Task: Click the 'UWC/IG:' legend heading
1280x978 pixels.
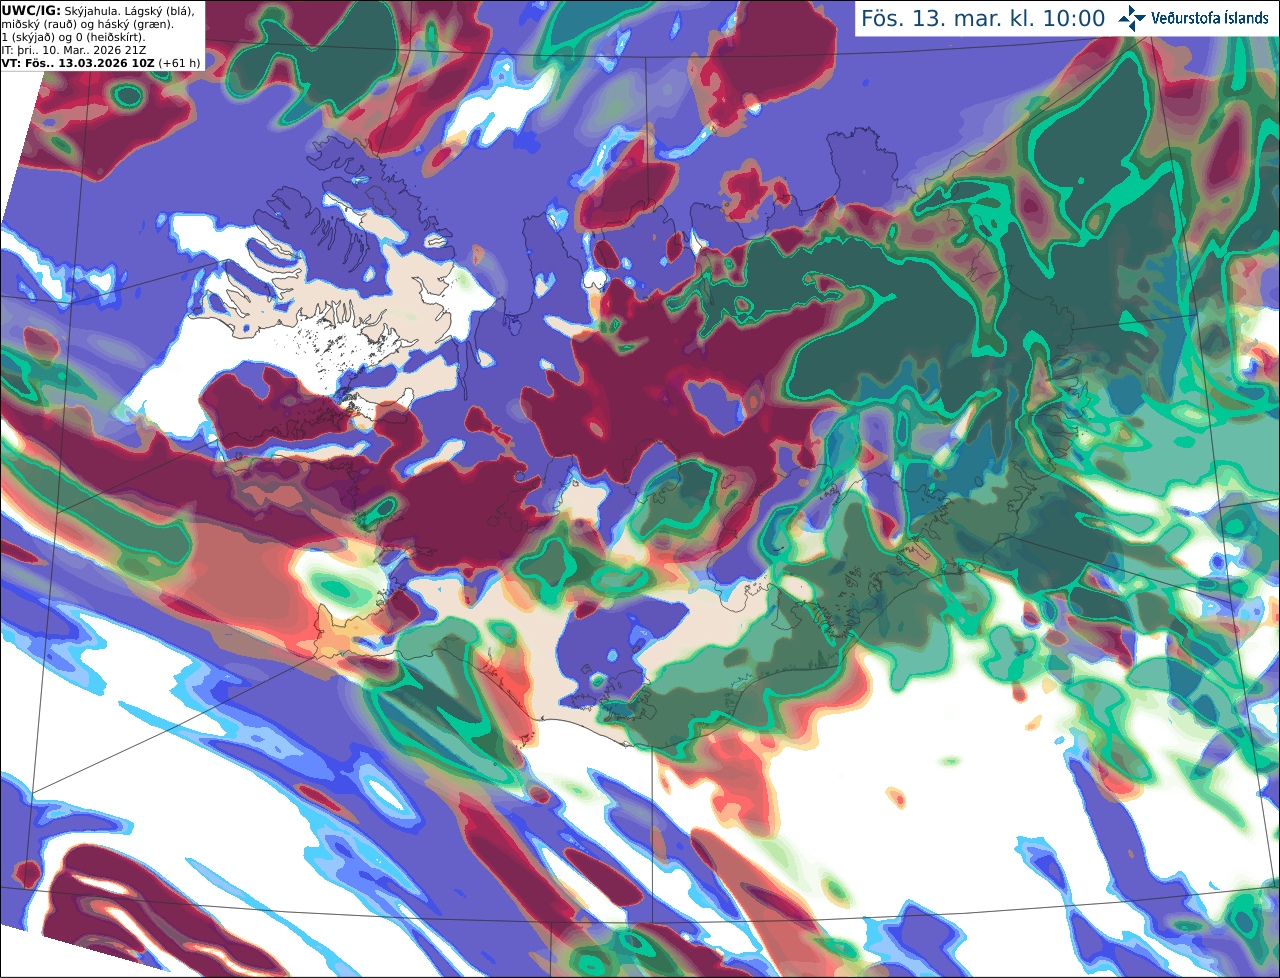Action: (x=31, y=10)
